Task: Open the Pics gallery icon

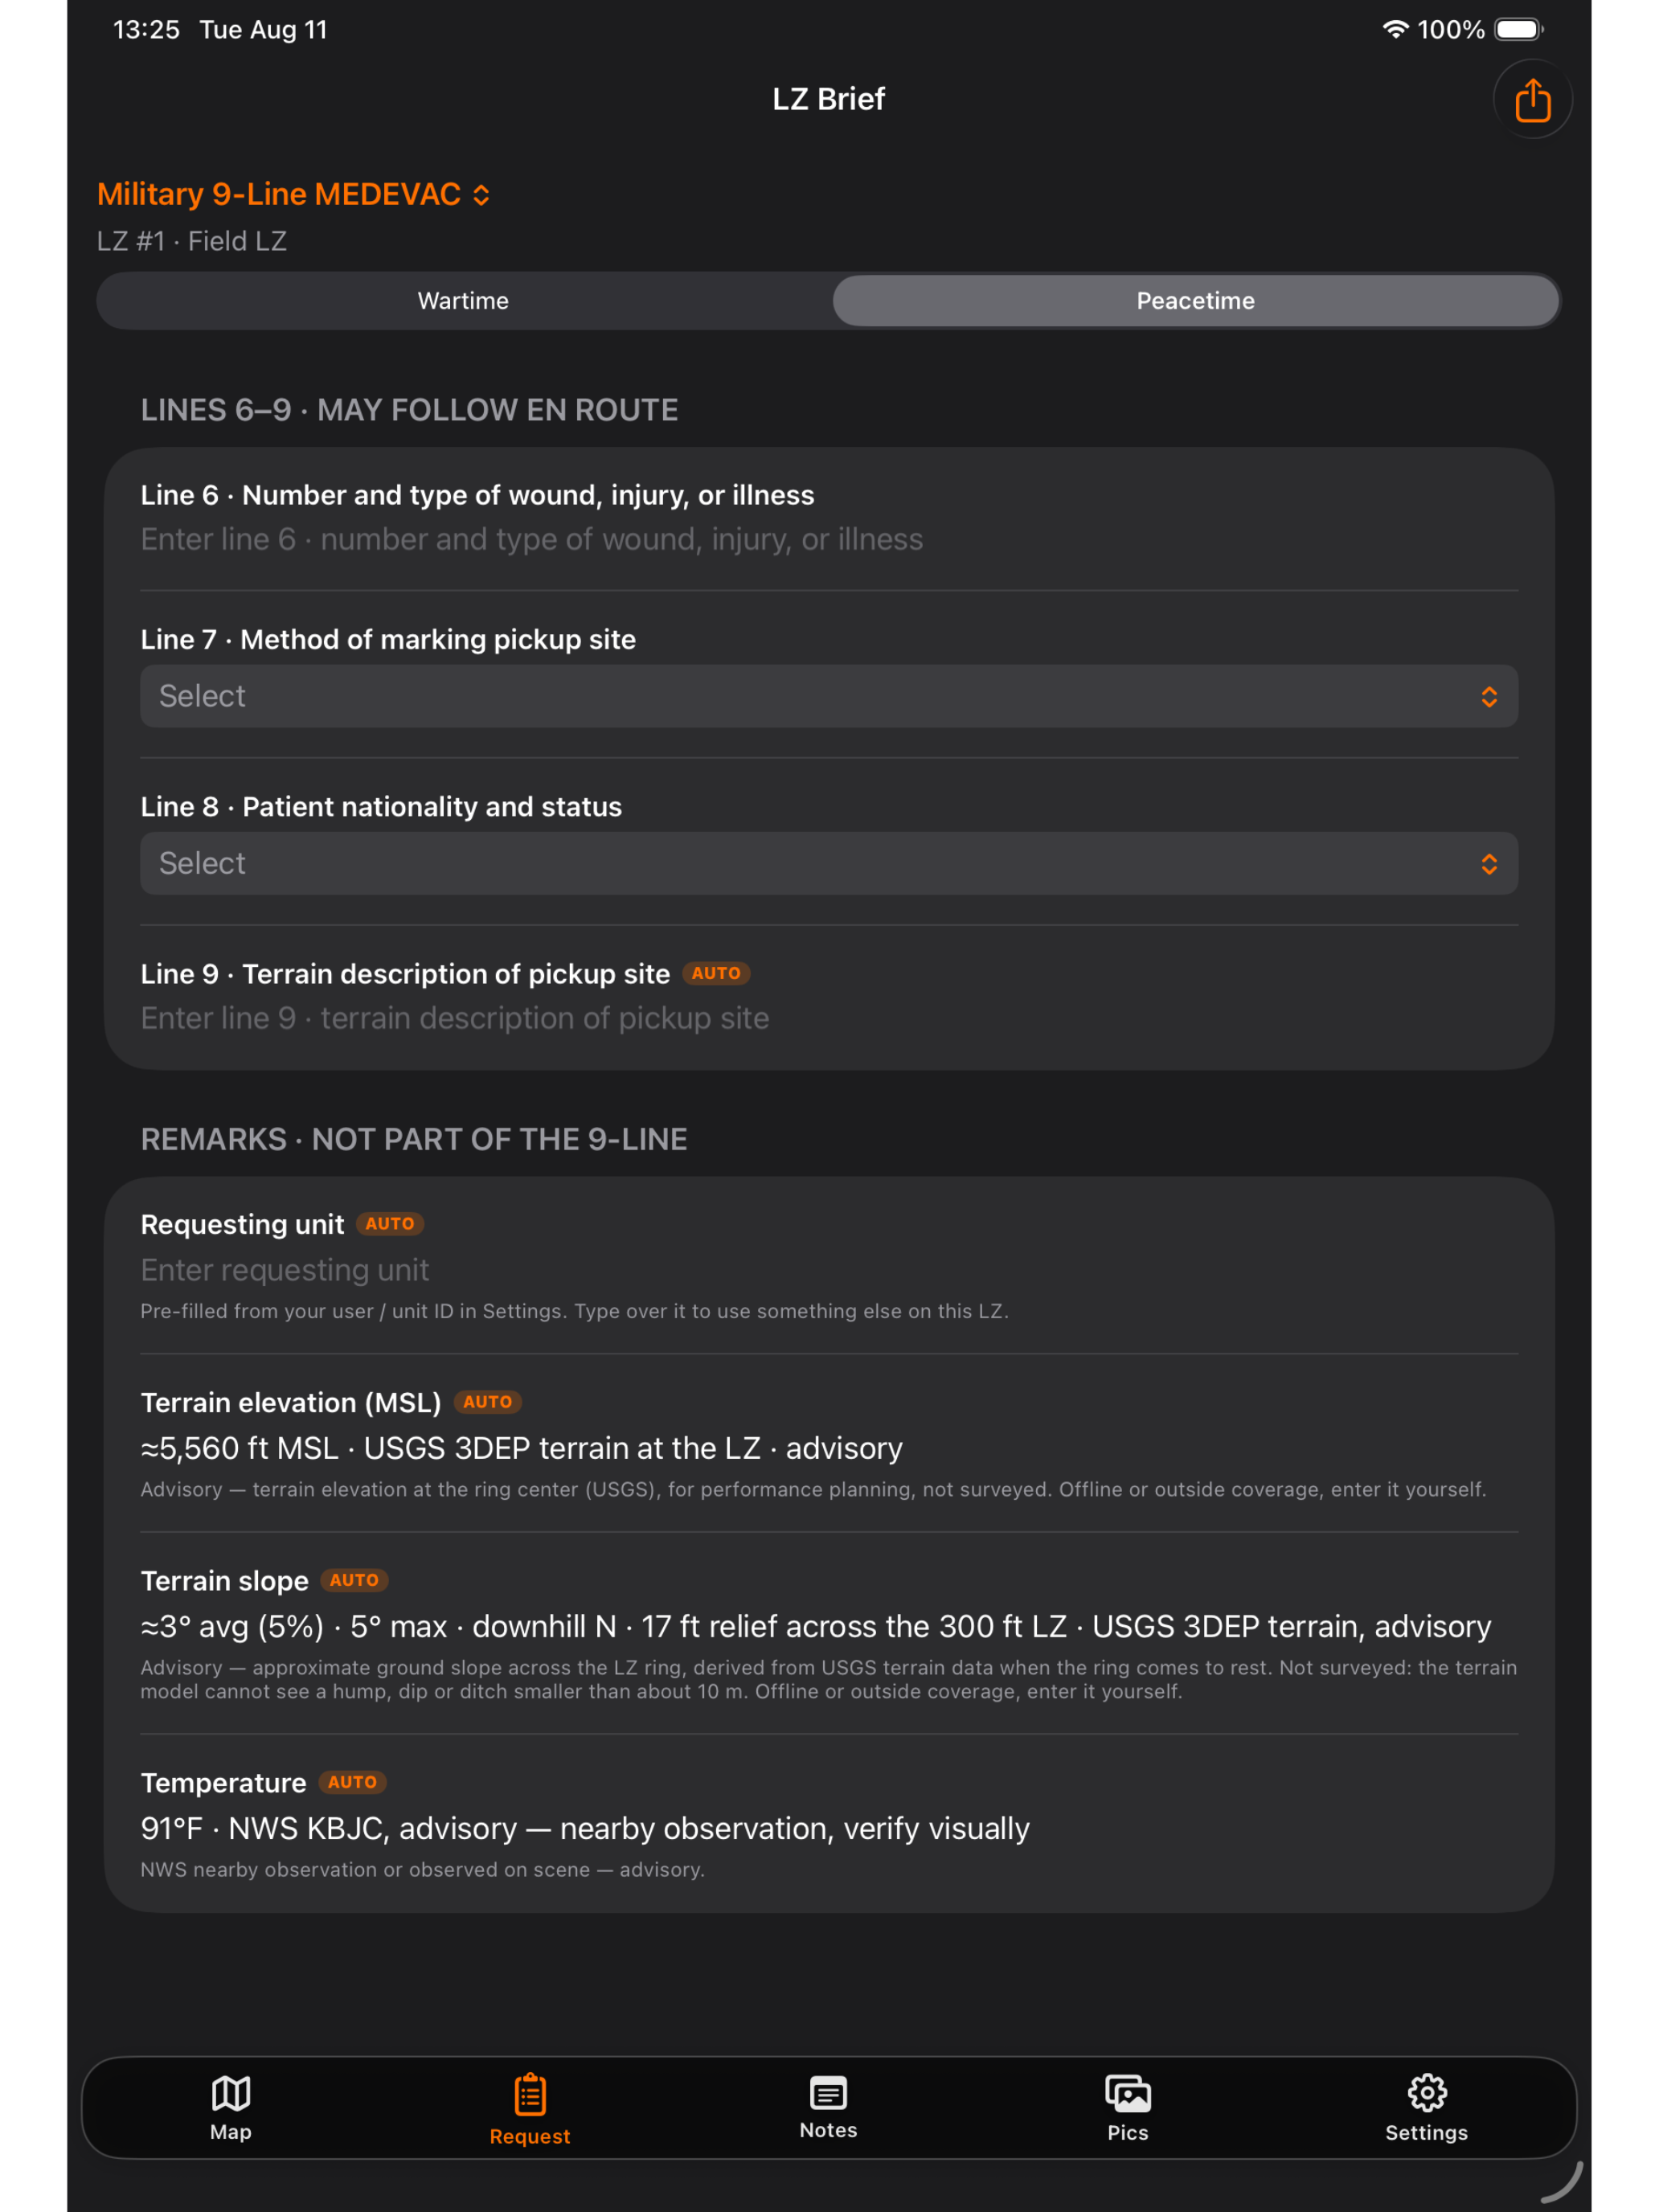Action: tap(1128, 2093)
